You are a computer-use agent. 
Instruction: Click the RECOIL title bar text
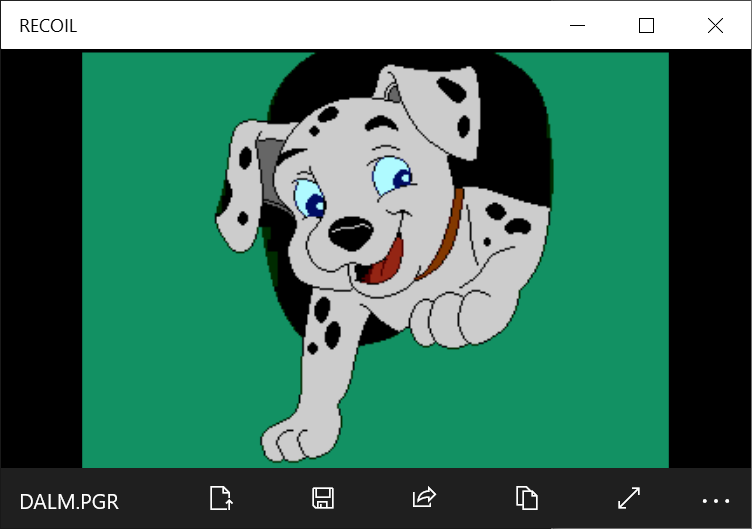[x=48, y=26]
